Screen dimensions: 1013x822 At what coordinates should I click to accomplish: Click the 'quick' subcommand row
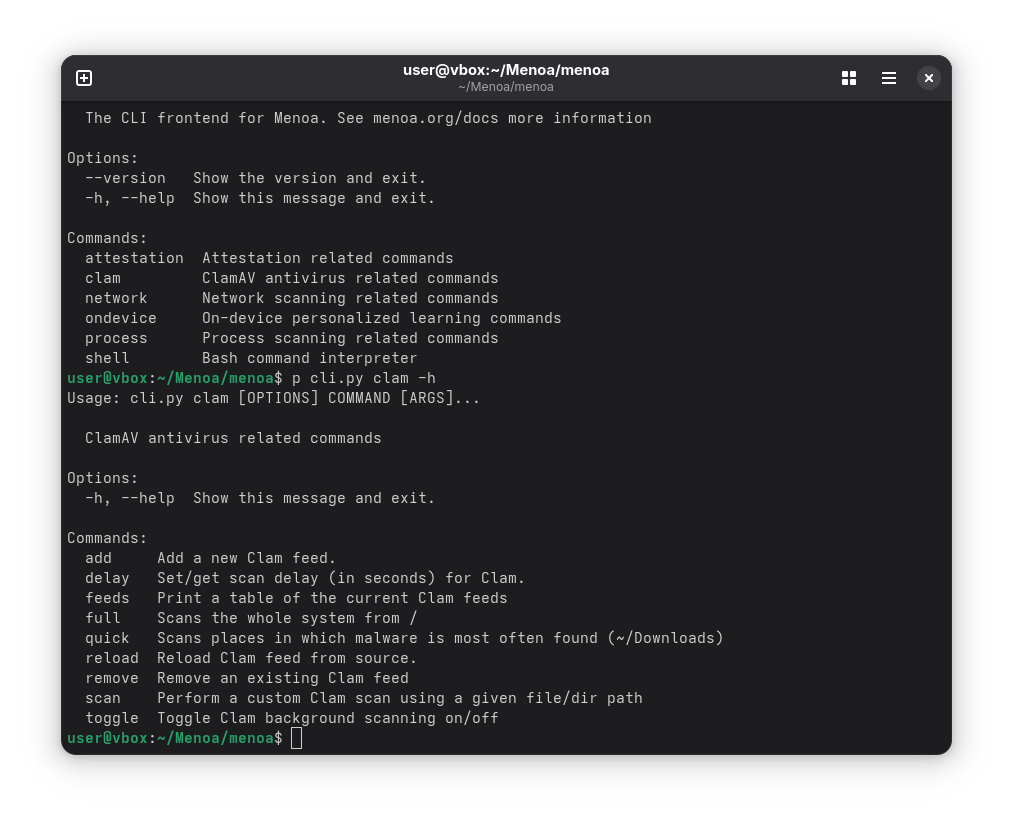point(404,638)
